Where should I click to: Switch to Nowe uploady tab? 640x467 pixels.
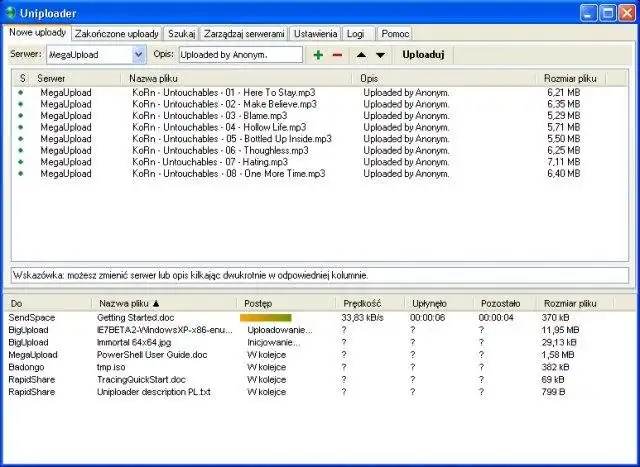(37, 33)
